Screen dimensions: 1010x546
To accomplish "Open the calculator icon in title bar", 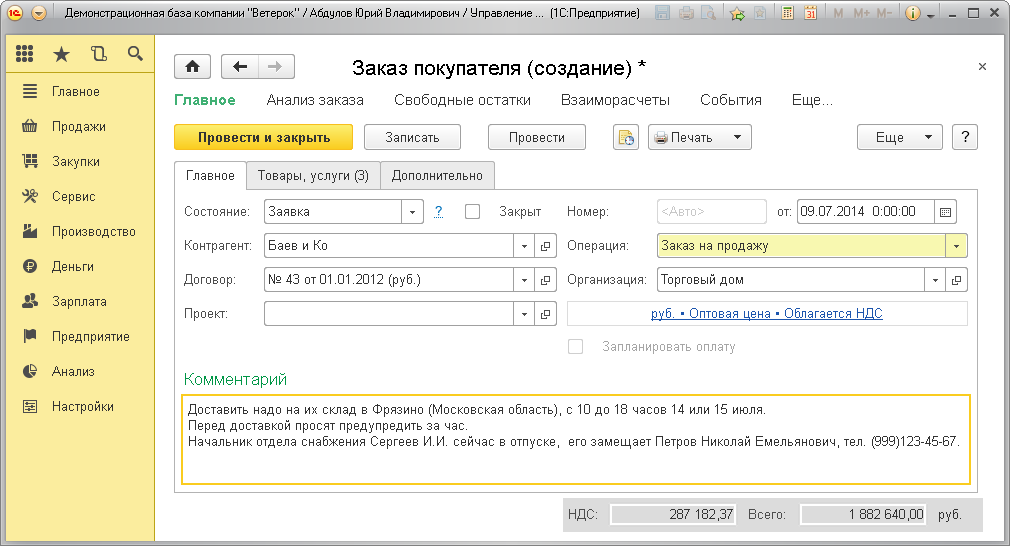I will click(x=787, y=13).
